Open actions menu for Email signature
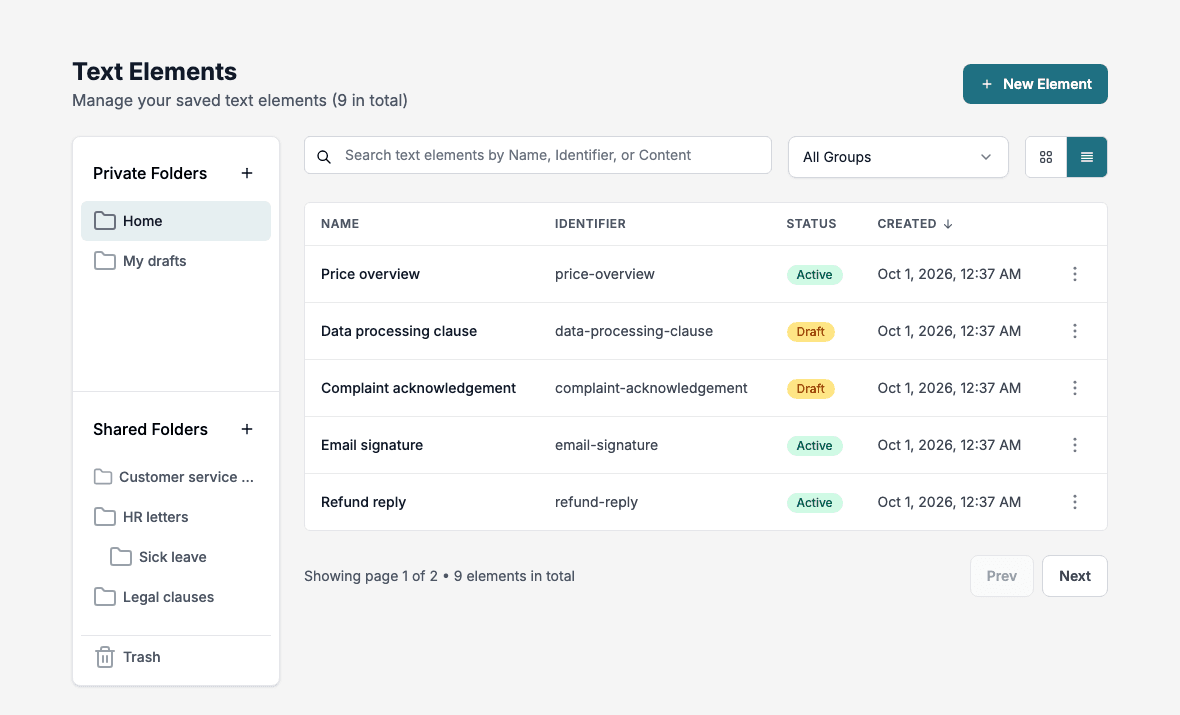The width and height of the screenshot is (1180, 715). pyautogui.click(x=1075, y=445)
